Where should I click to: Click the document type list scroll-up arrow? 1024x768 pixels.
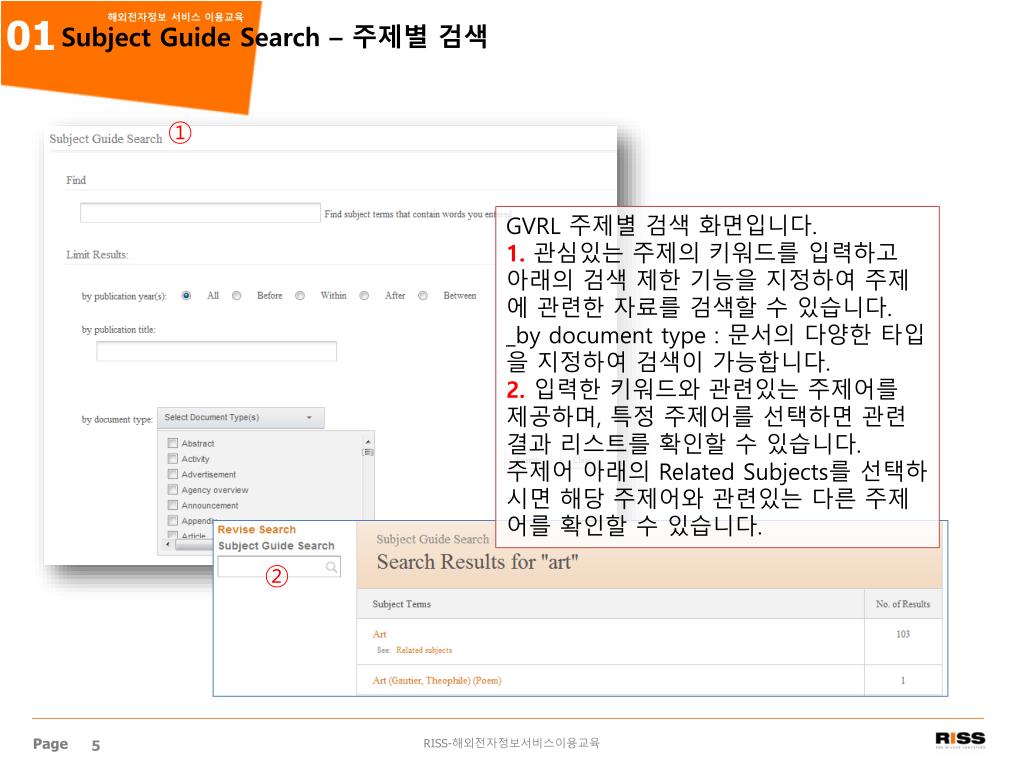(368, 442)
